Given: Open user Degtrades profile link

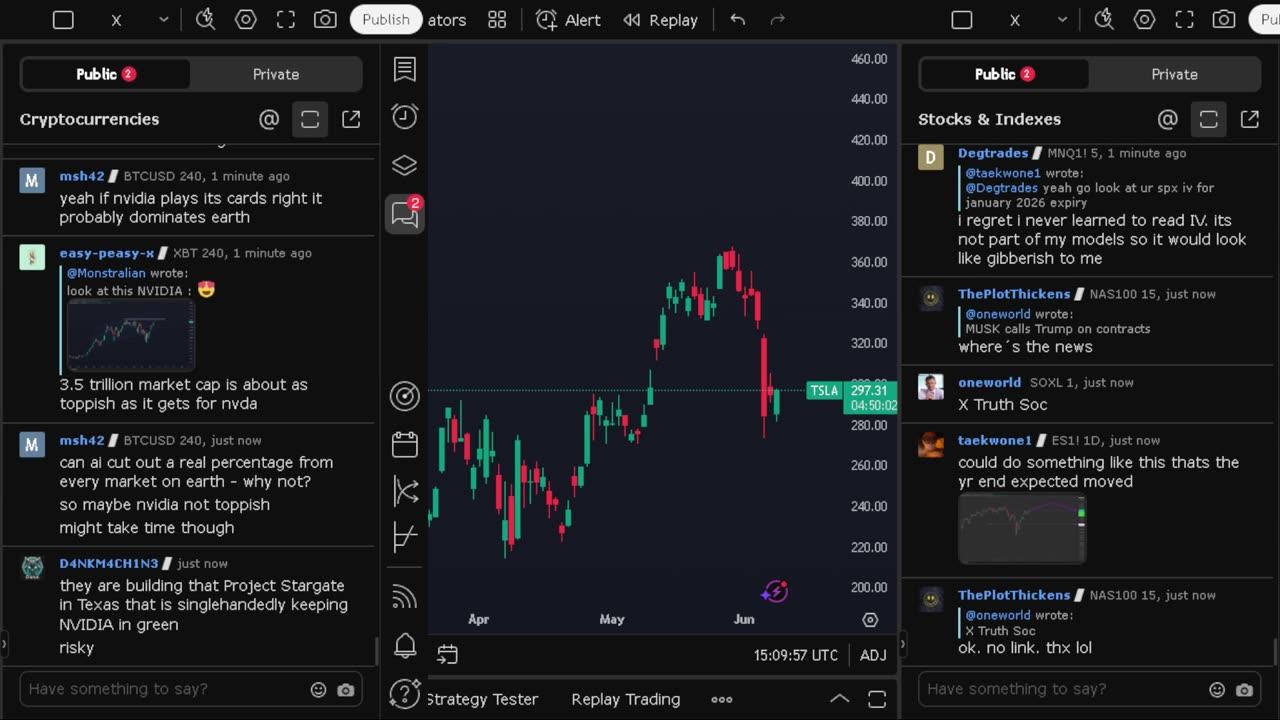Looking at the screenshot, I should 993,153.
